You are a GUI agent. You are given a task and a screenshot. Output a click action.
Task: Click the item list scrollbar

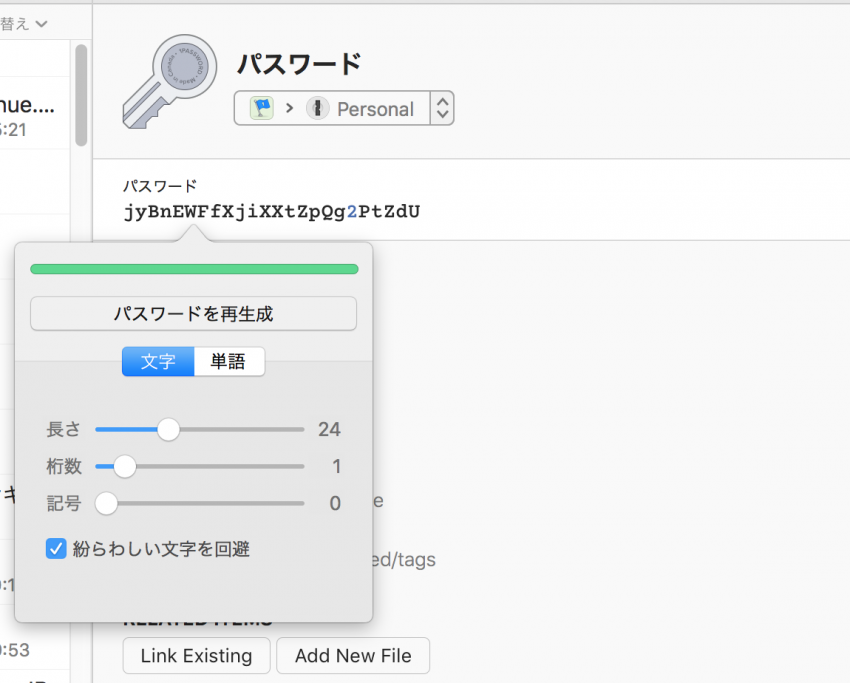pyautogui.click(x=81, y=95)
